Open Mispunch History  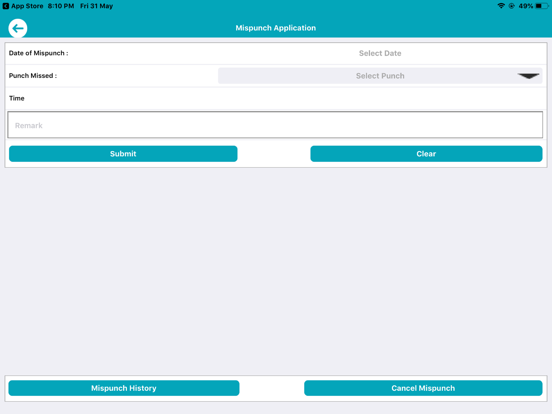[124, 388]
